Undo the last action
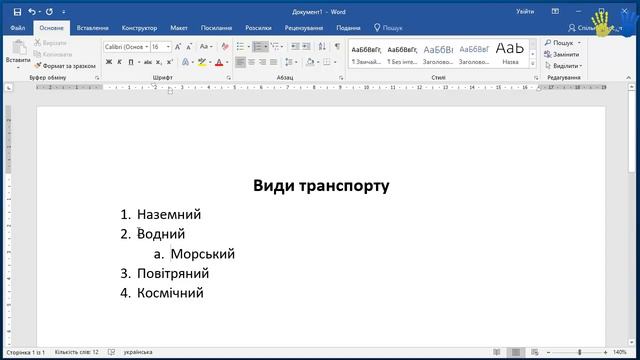640x360 pixels. tap(32, 12)
